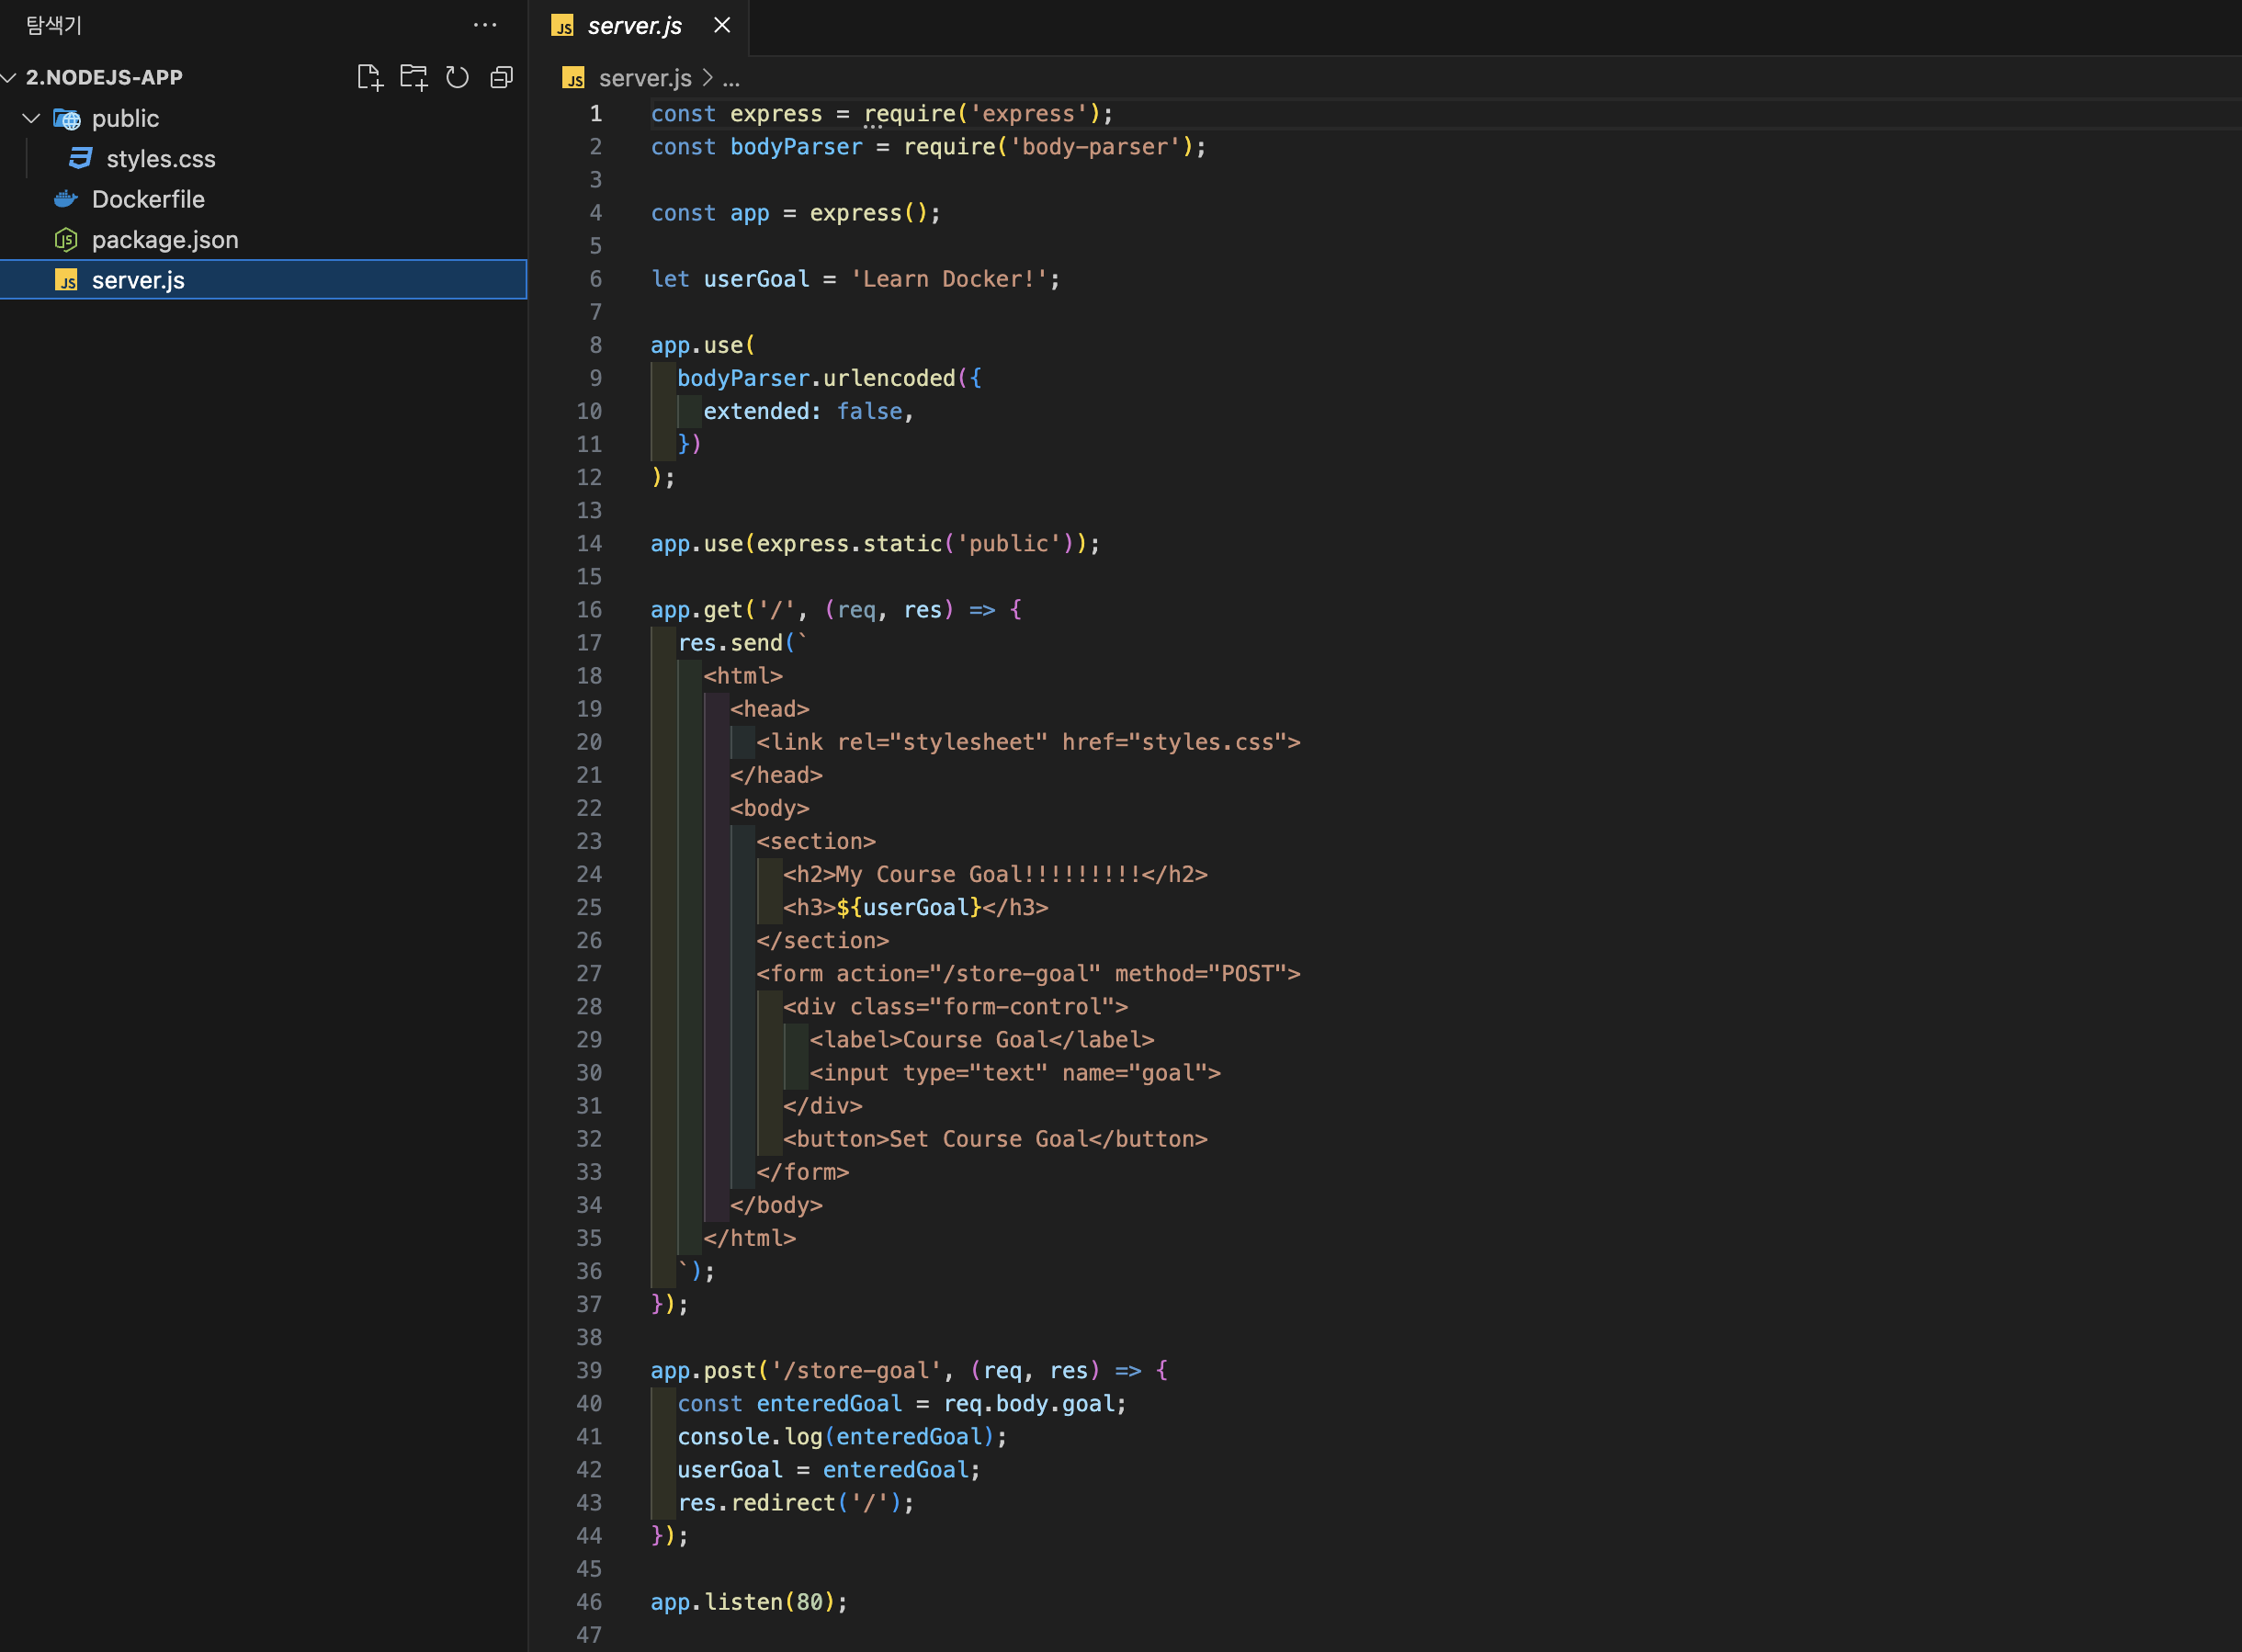Create a new file in the explorer
2242x1652 pixels.
(x=370, y=76)
